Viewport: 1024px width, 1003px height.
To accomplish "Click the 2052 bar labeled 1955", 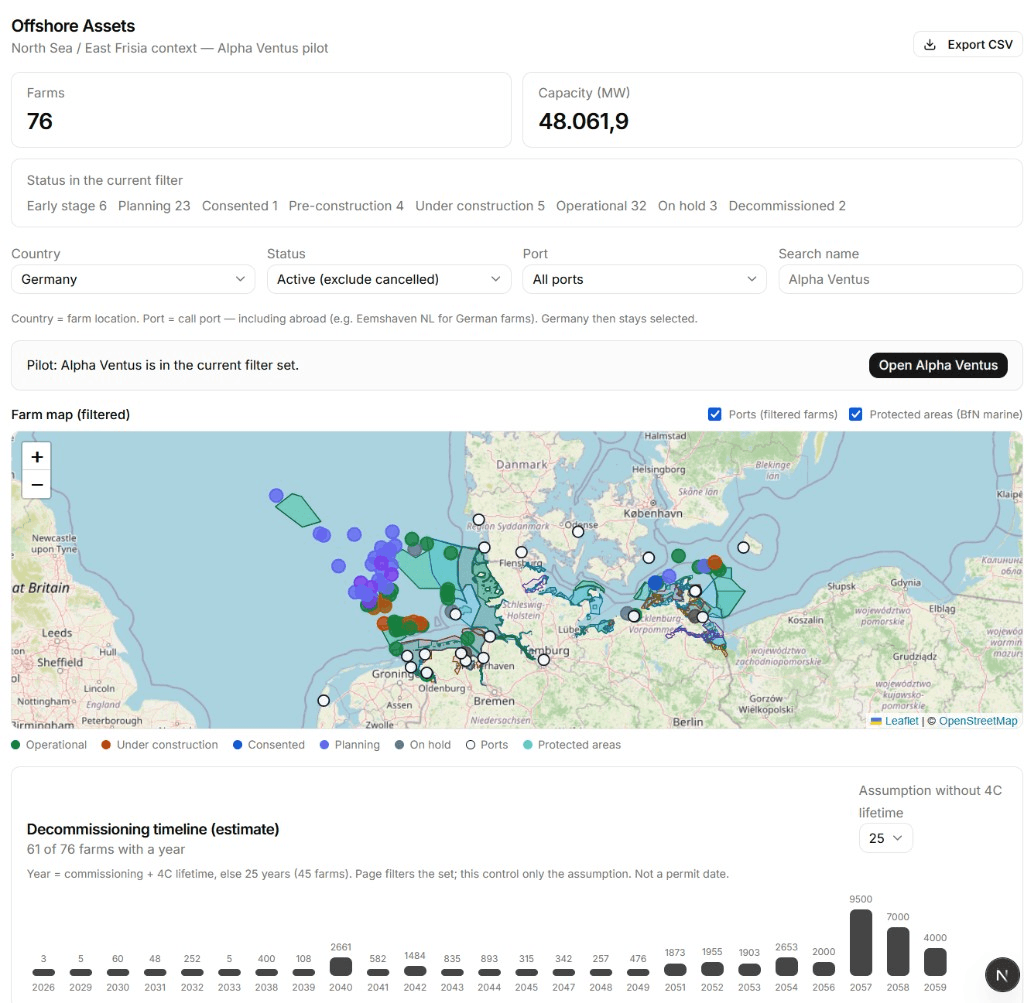I will (x=712, y=969).
